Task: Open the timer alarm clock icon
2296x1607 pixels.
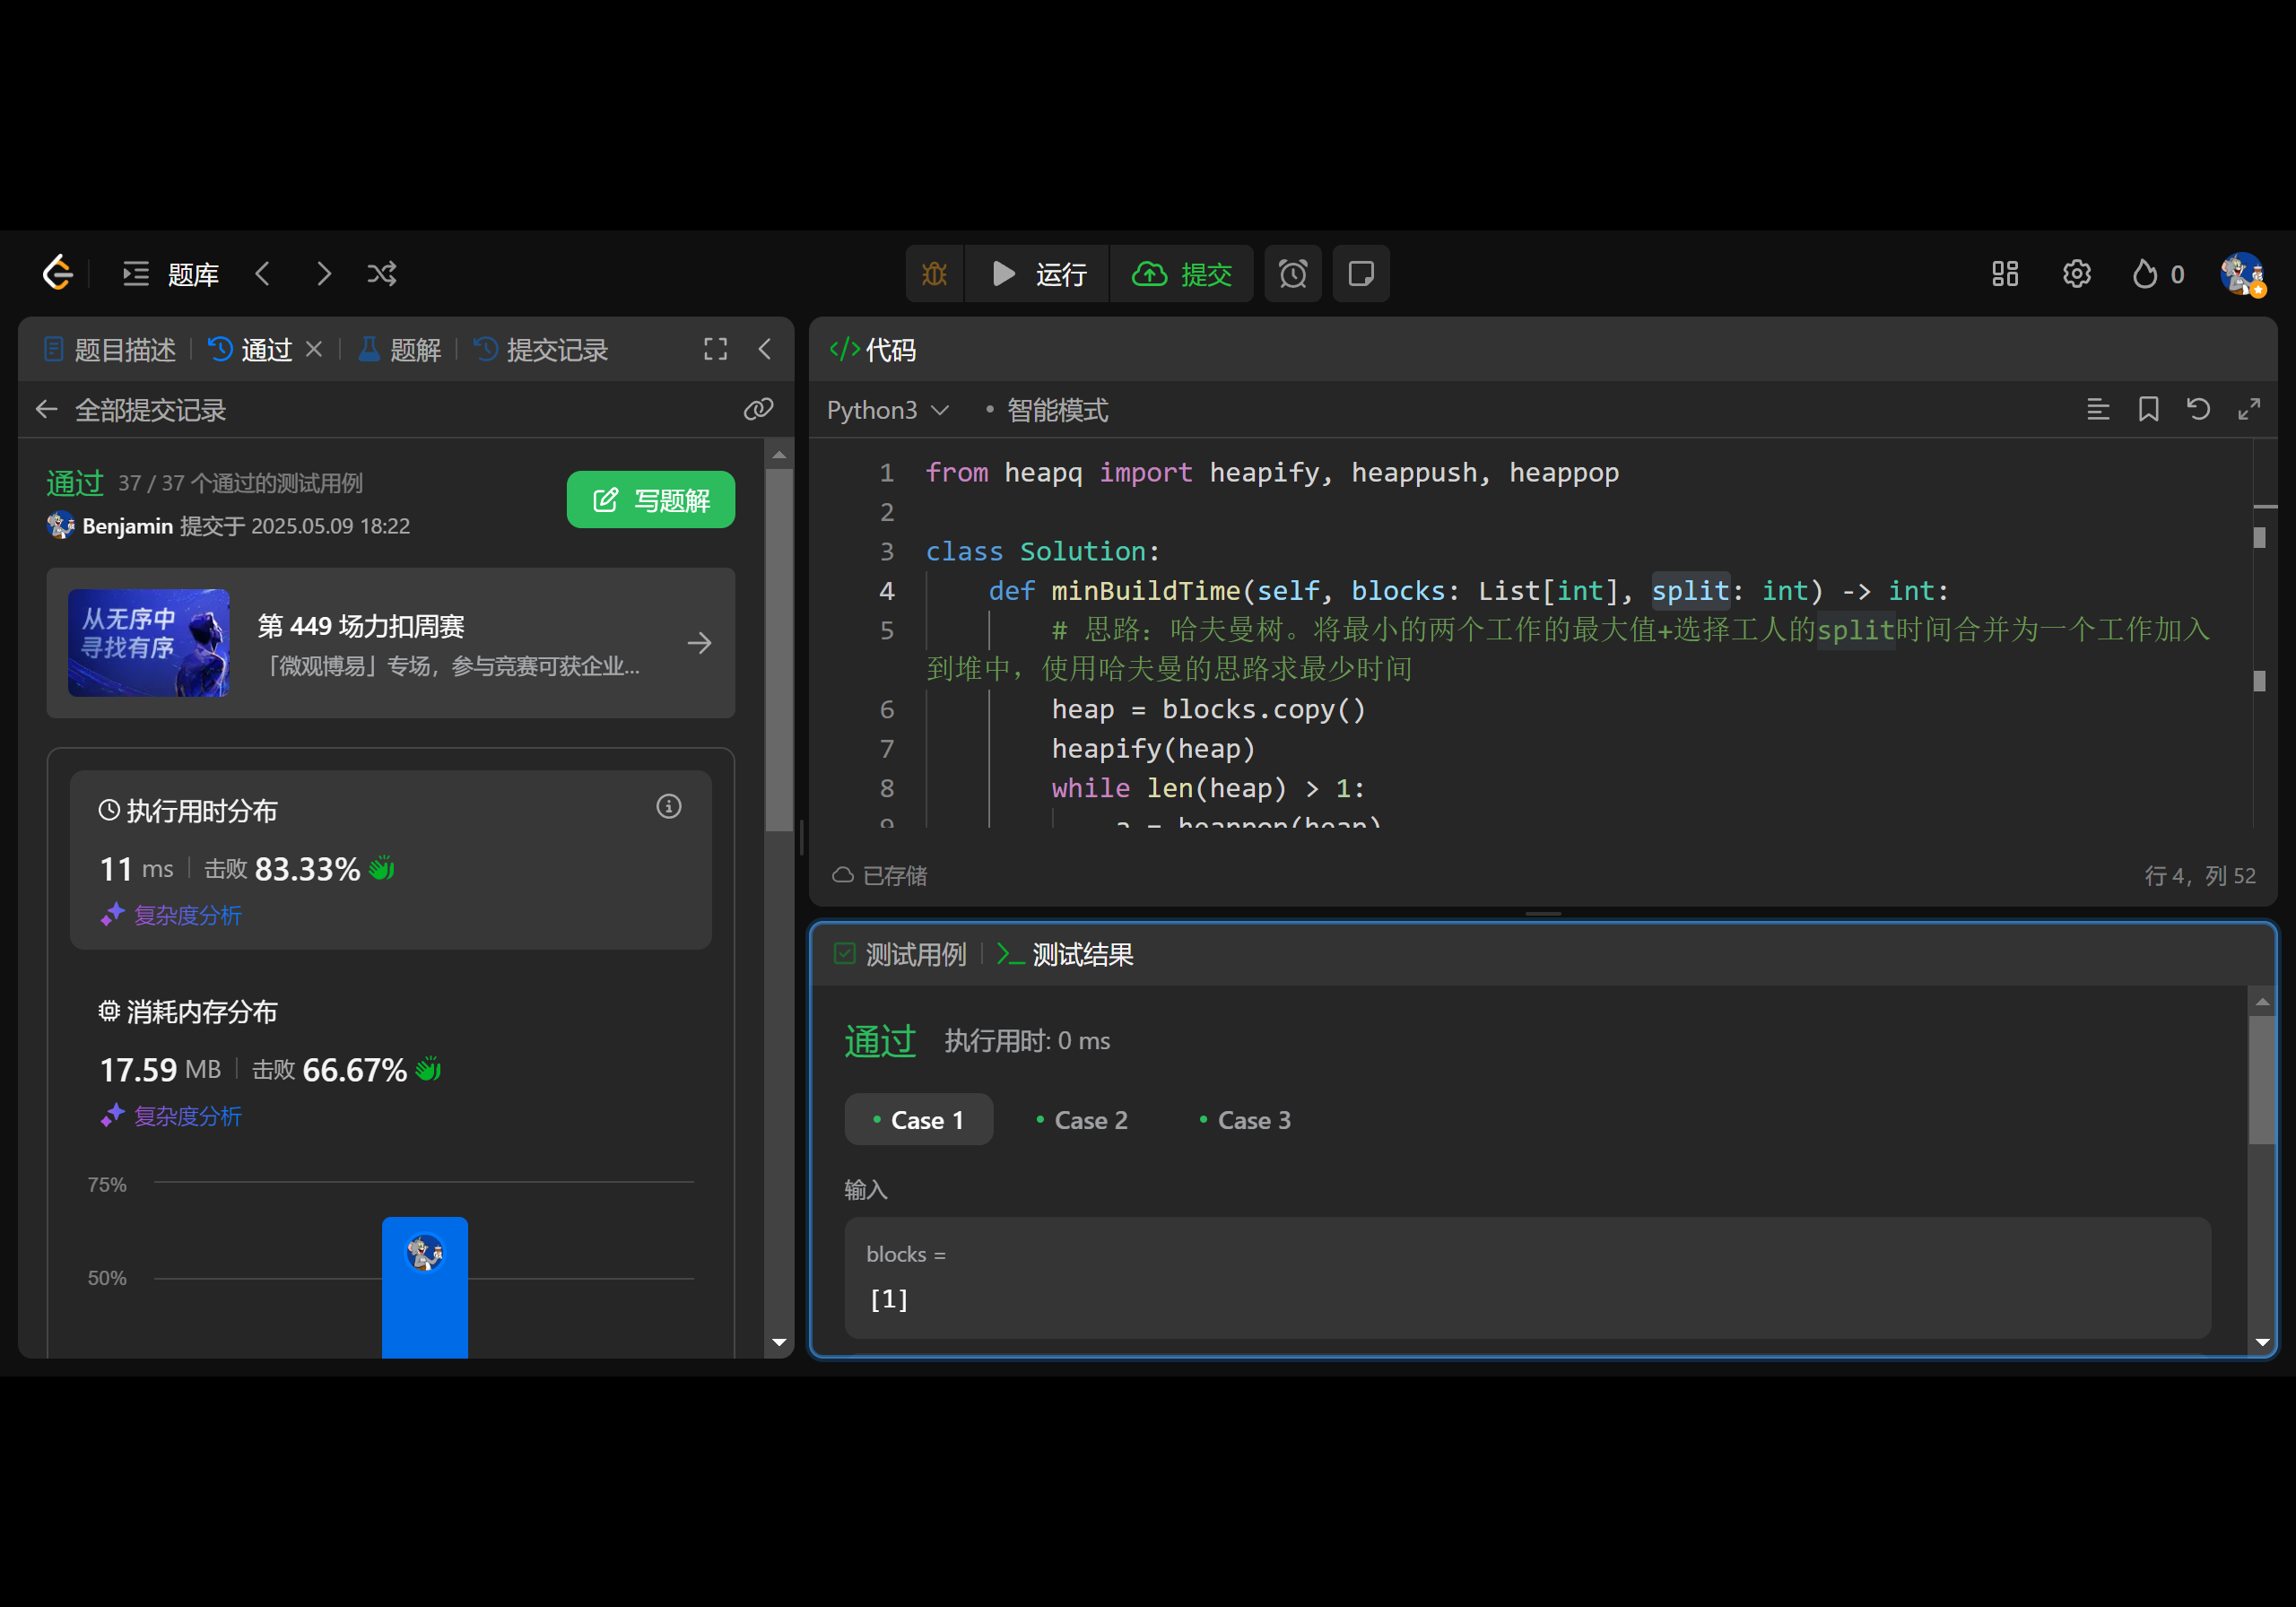Action: pos(1292,274)
